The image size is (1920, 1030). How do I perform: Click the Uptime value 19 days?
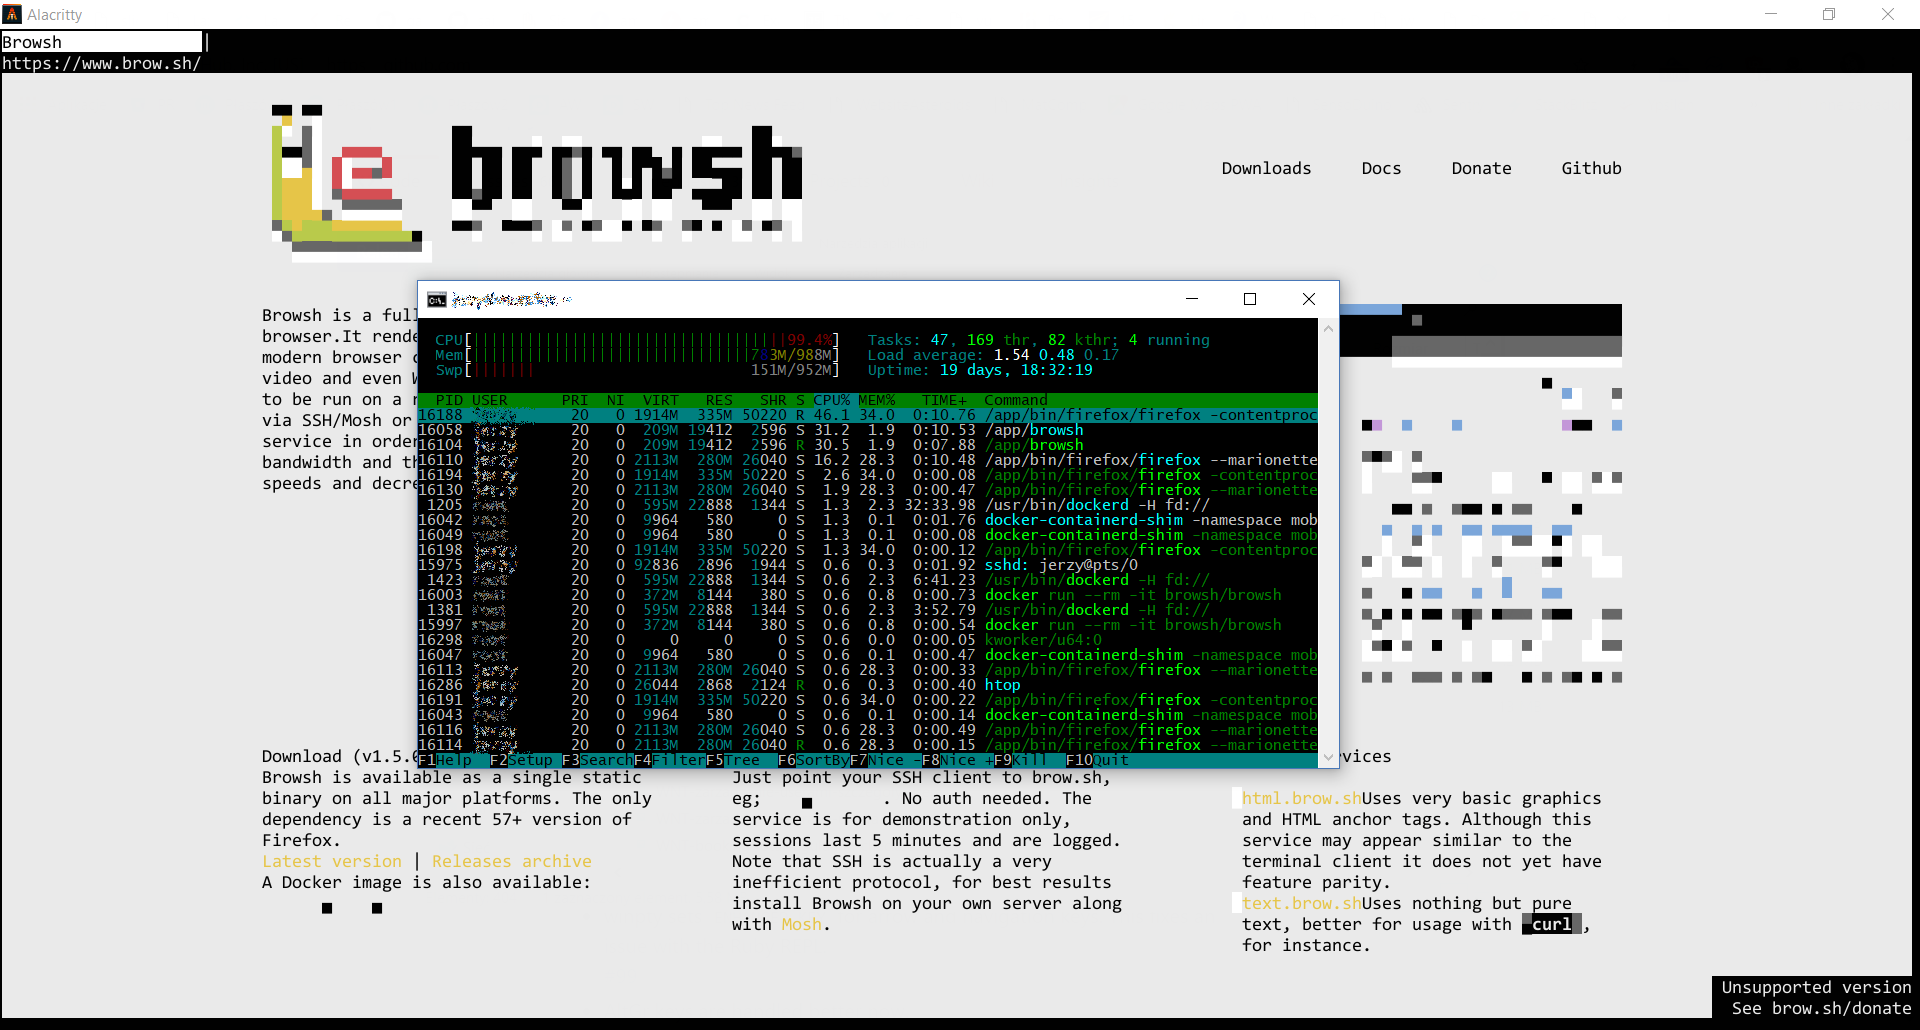pyautogui.click(x=1016, y=370)
